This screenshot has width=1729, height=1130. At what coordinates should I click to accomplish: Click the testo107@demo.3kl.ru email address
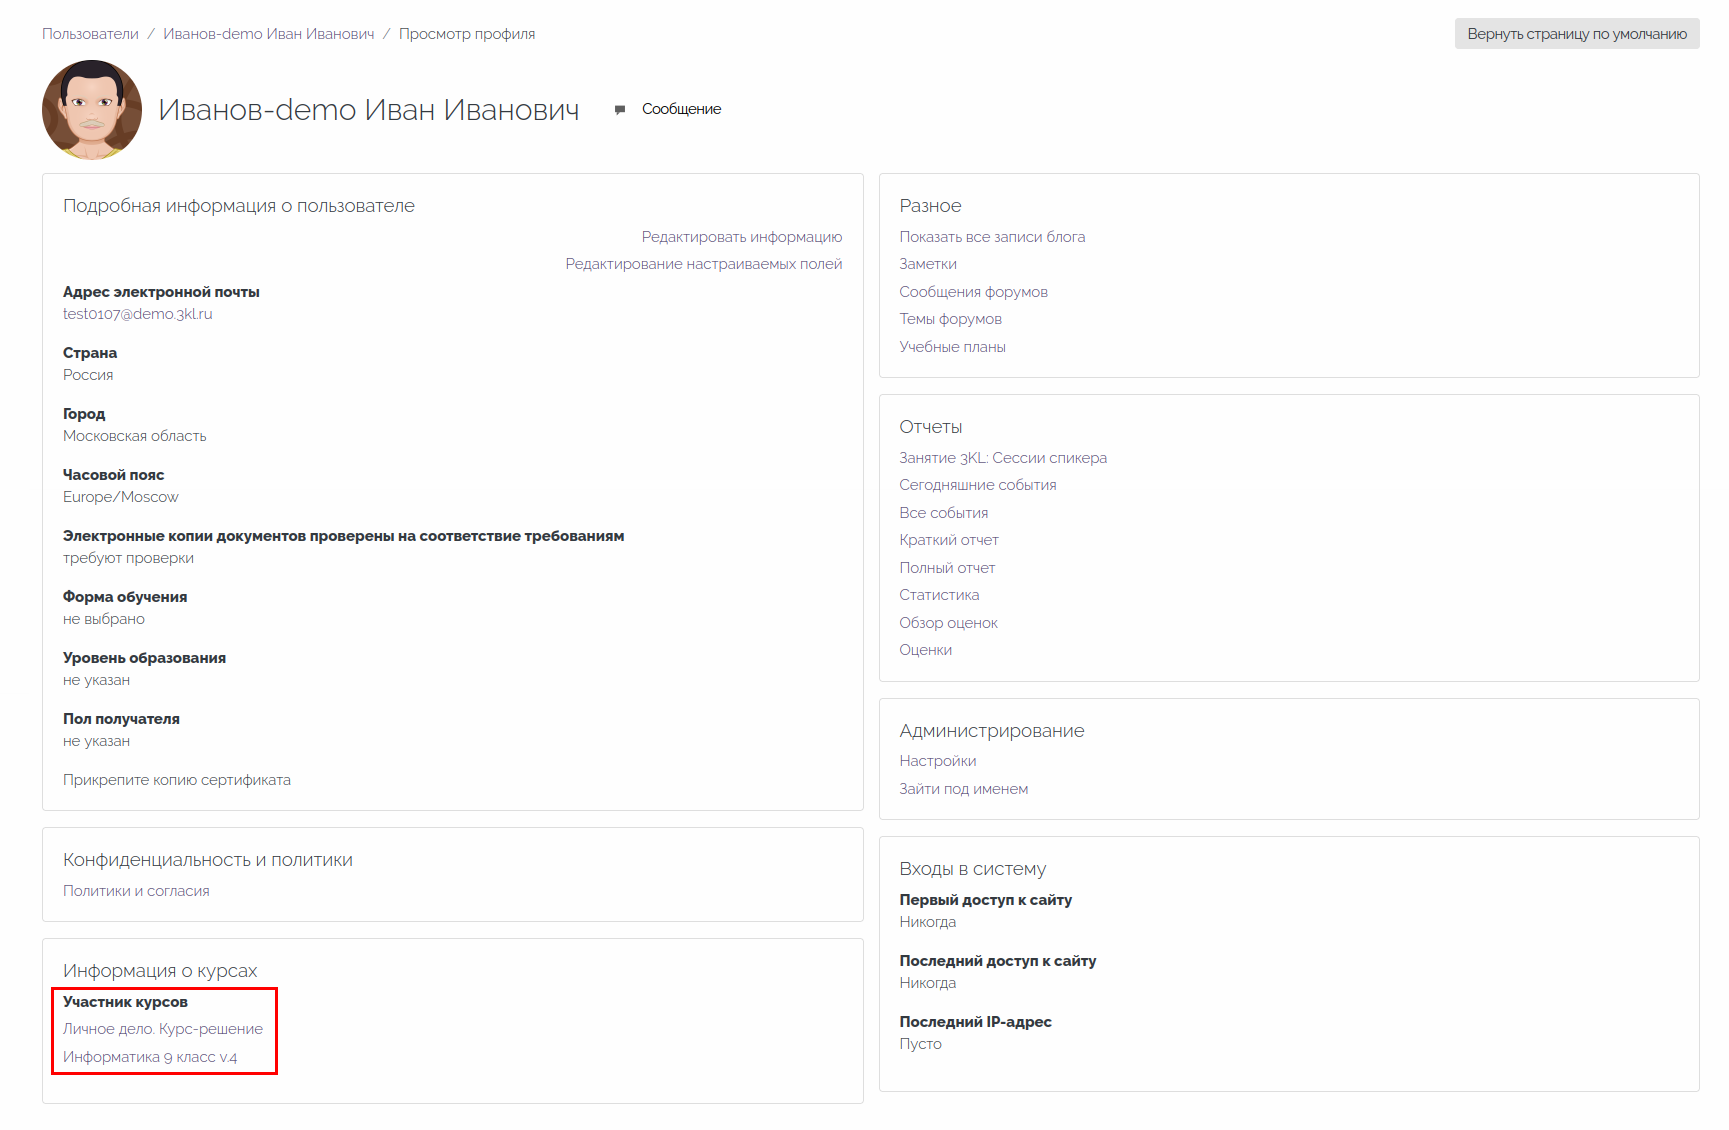(137, 314)
